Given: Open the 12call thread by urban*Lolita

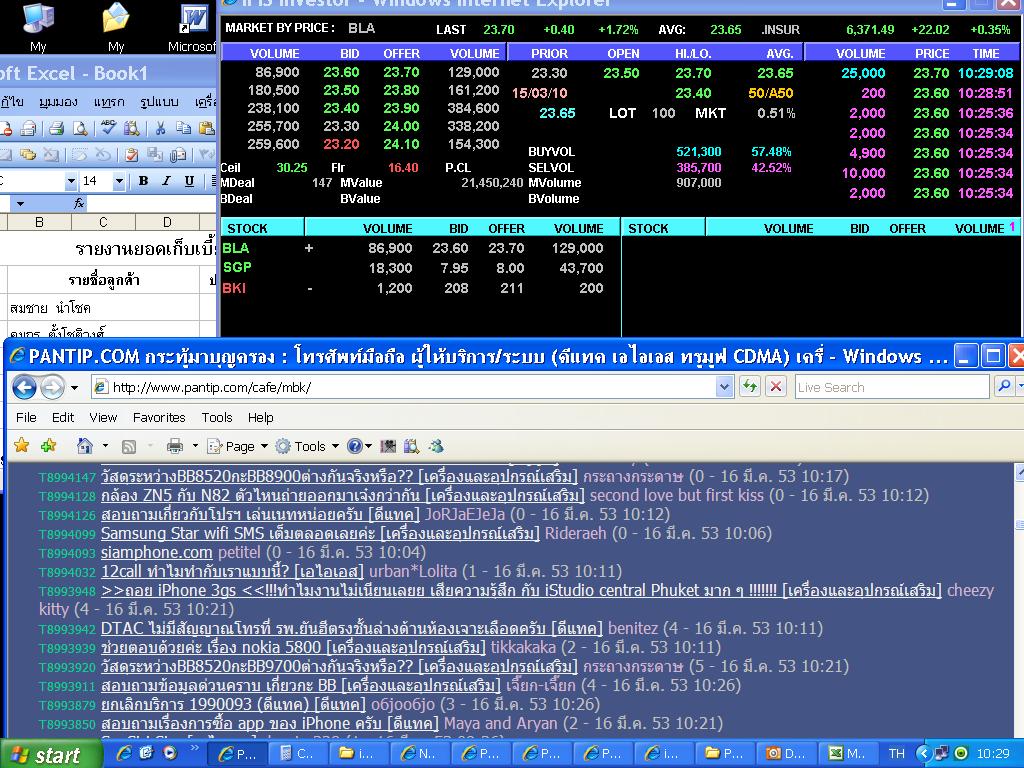Looking at the screenshot, I should point(232,571).
